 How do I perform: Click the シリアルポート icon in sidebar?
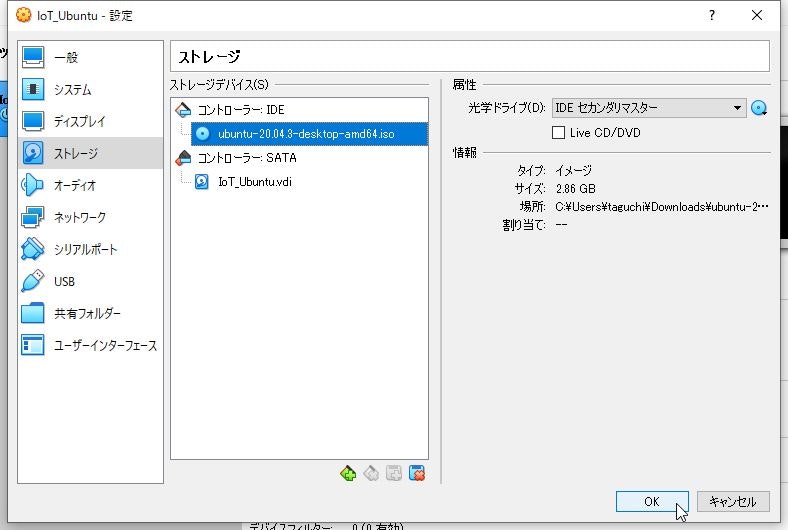33,249
